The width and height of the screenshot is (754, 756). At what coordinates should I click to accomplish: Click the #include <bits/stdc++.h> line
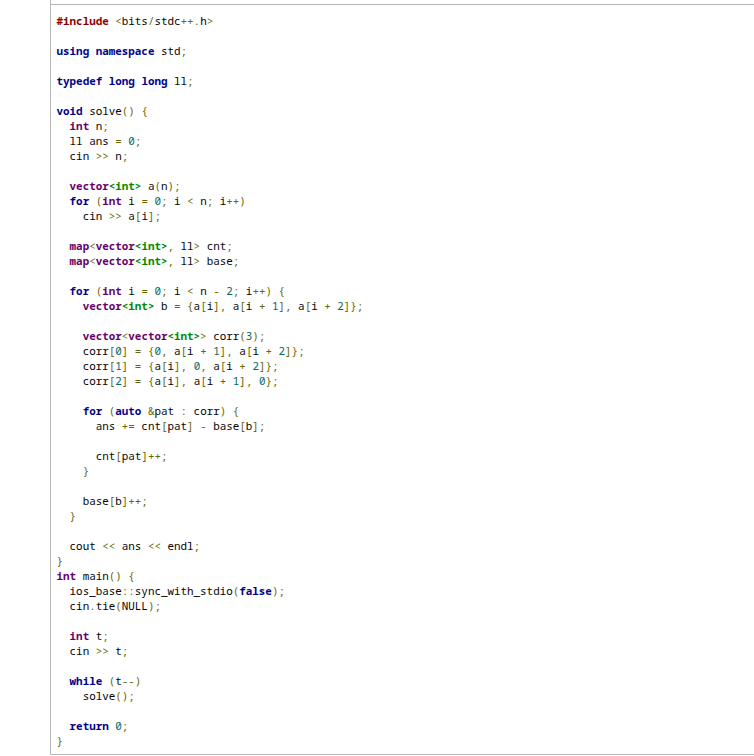click(x=135, y=21)
